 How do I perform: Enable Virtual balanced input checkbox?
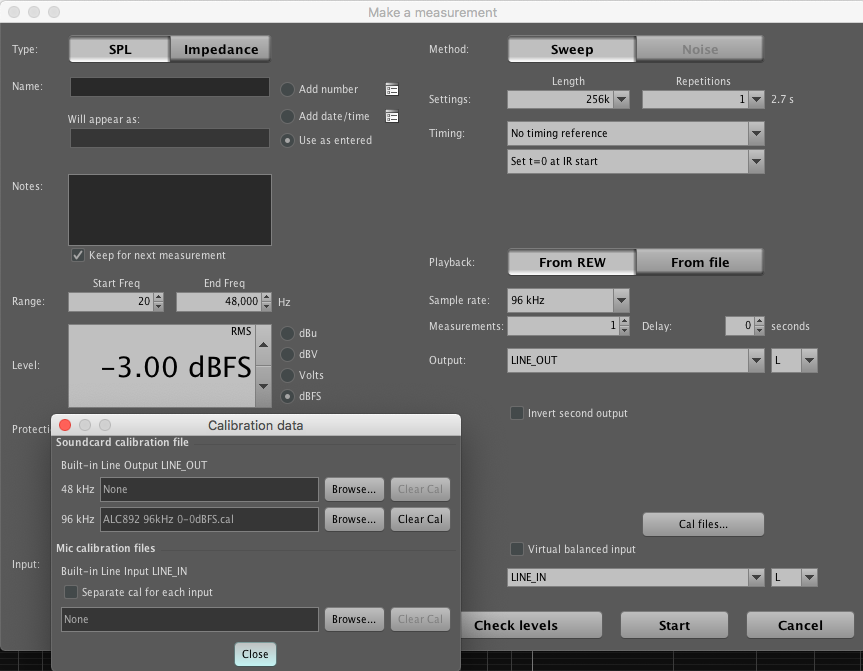[x=517, y=549]
